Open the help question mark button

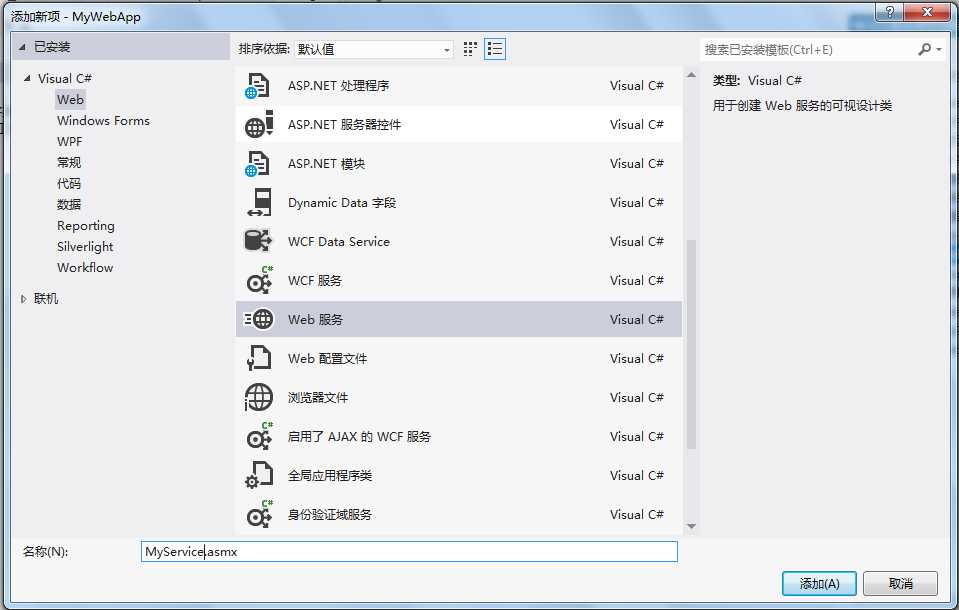[889, 12]
